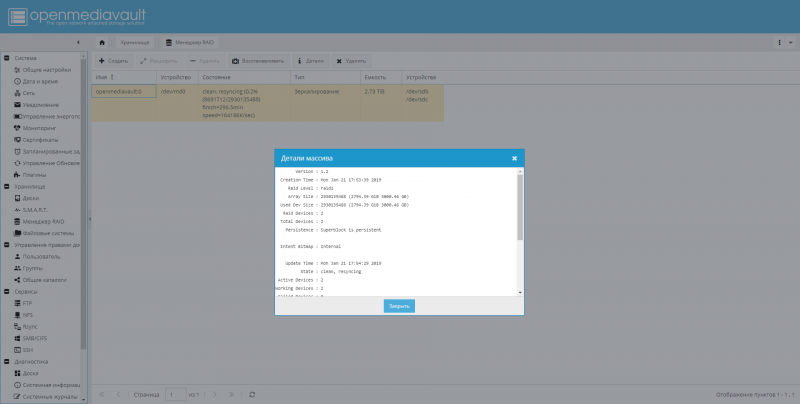Click the Зеркалирование type cell
Viewport: 800px width, 404px height.
pyautogui.click(x=325, y=104)
